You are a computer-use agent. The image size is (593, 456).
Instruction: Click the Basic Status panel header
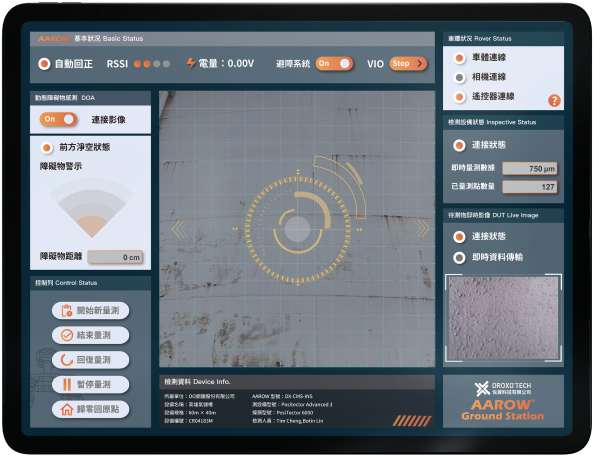pos(232,39)
